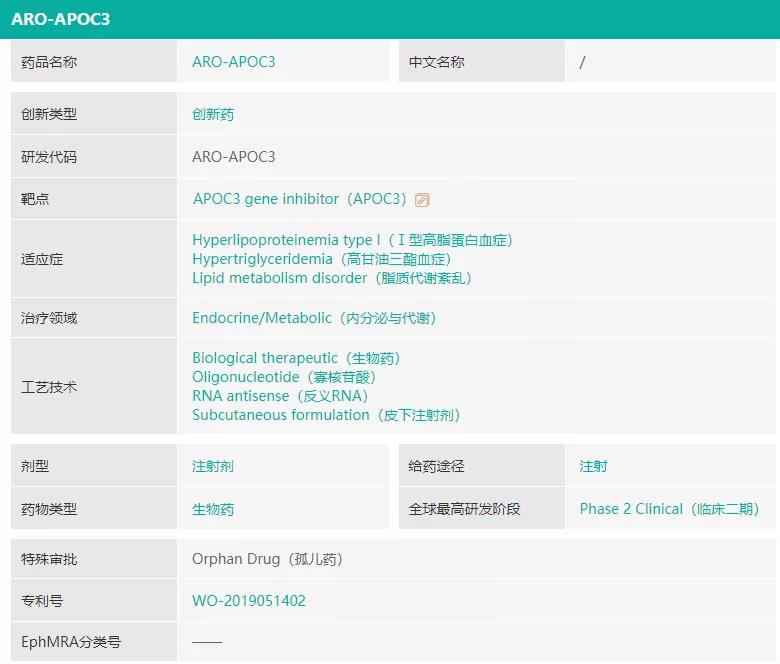The width and height of the screenshot is (780, 664).
Task: Open the Oligonucleotide technology link
Action: tap(284, 377)
